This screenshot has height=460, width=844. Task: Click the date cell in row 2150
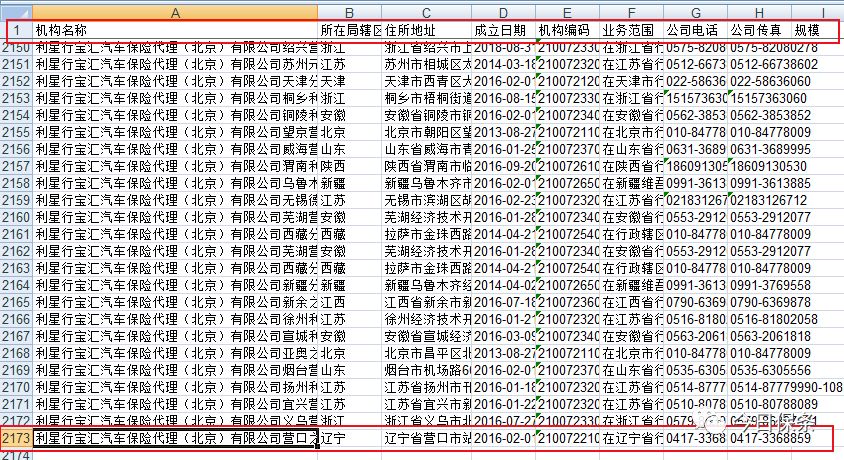tap(503, 47)
